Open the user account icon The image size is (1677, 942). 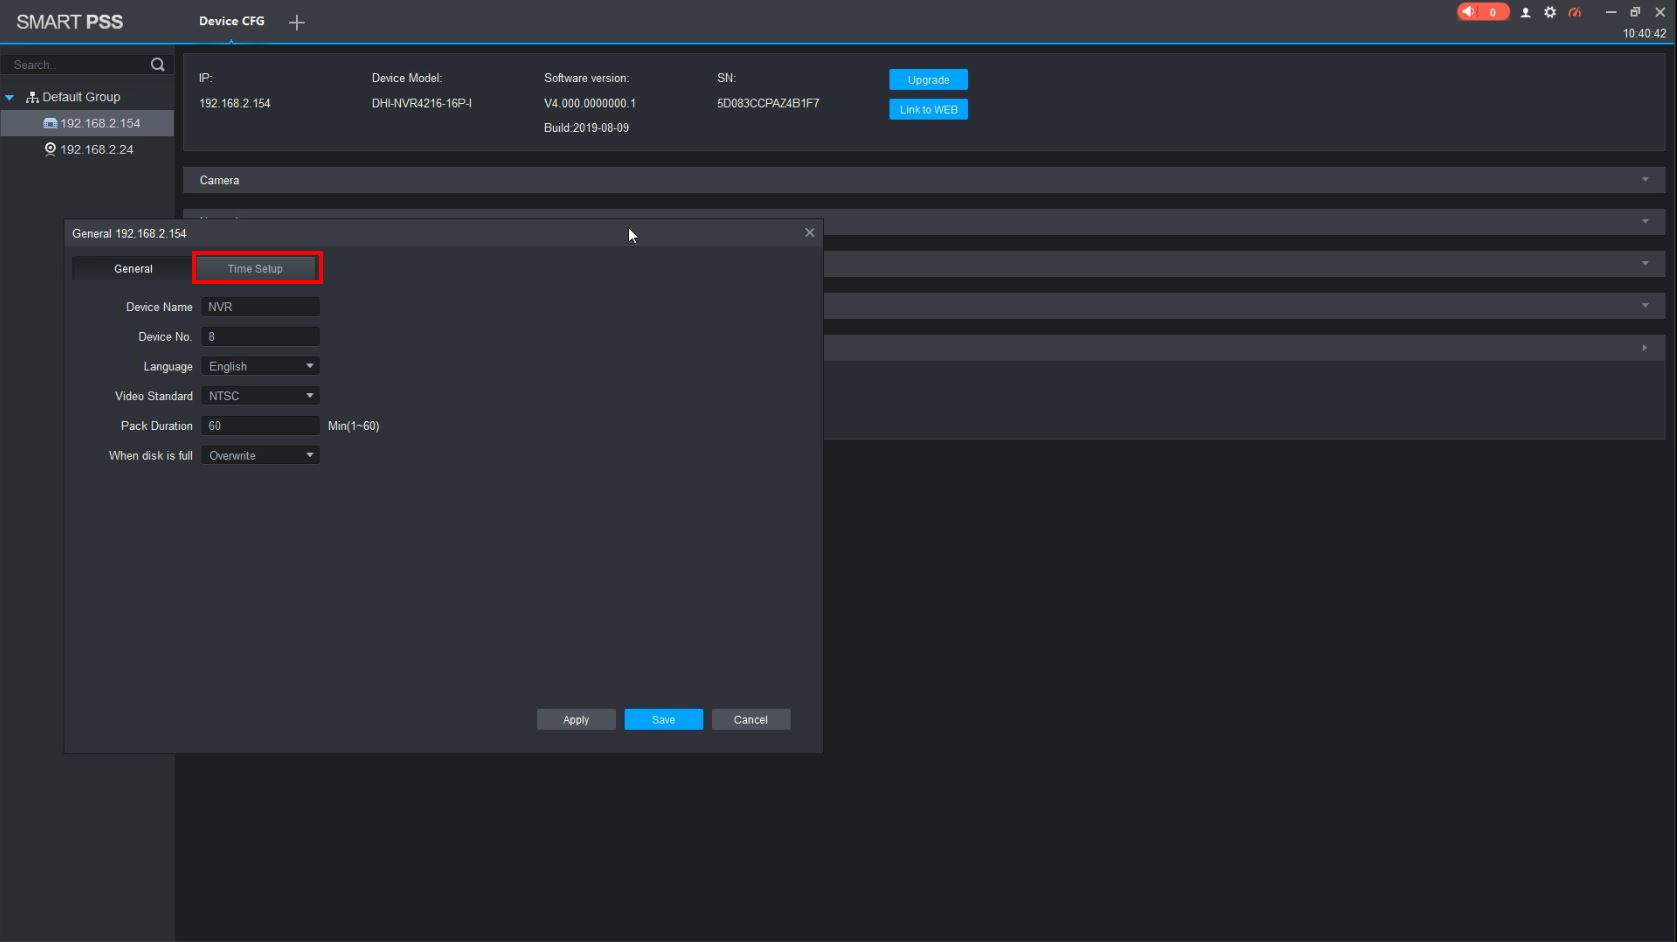point(1525,13)
